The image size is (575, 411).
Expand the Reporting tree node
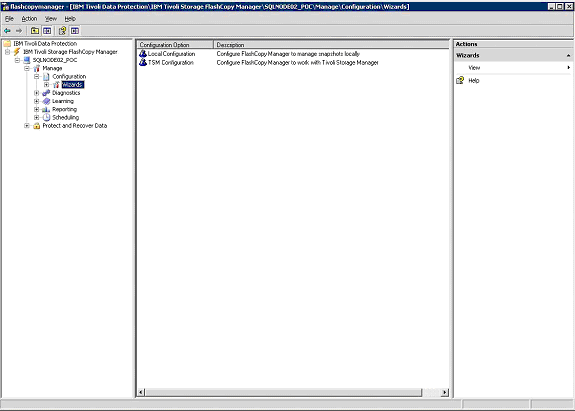(x=37, y=109)
